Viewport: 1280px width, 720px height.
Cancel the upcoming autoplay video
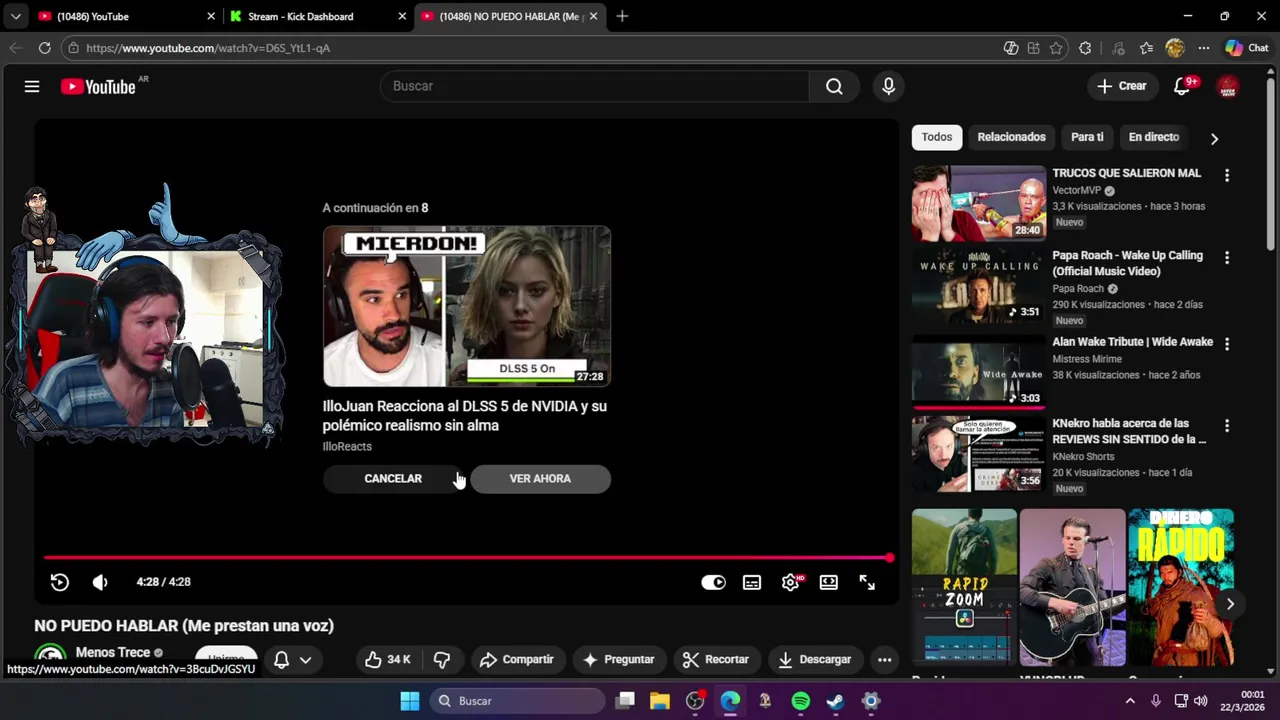pyautogui.click(x=393, y=479)
